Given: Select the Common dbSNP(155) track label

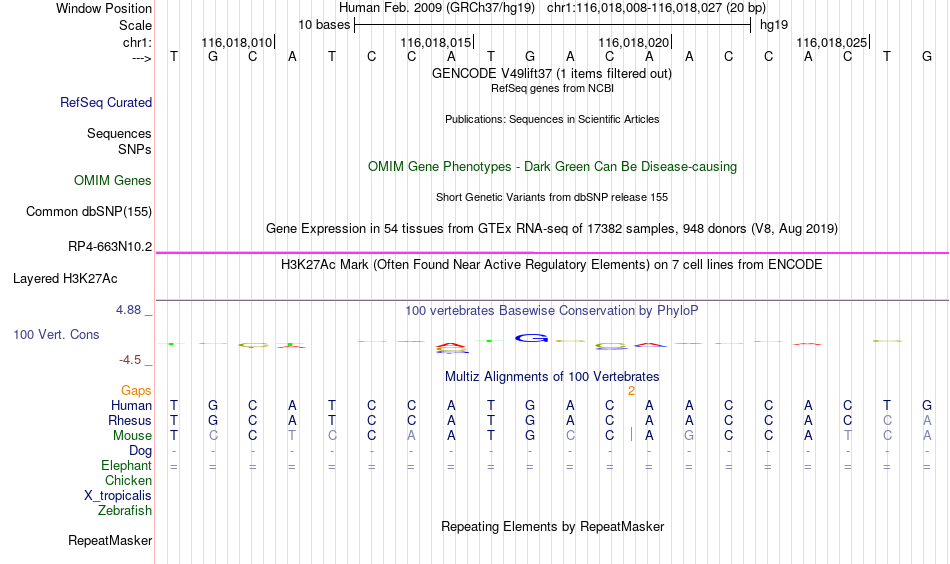Looking at the screenshot, I should coord(89,211).
